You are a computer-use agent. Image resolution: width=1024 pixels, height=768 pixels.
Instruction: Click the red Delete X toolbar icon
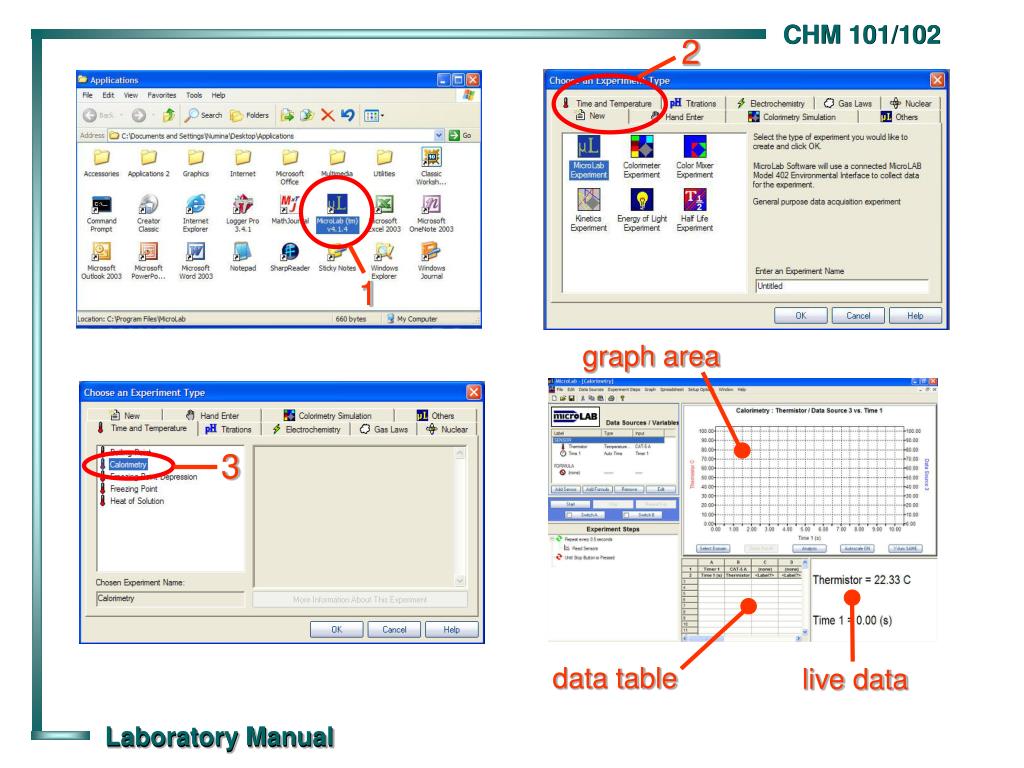pyautogui.click(x=328, y=116)
